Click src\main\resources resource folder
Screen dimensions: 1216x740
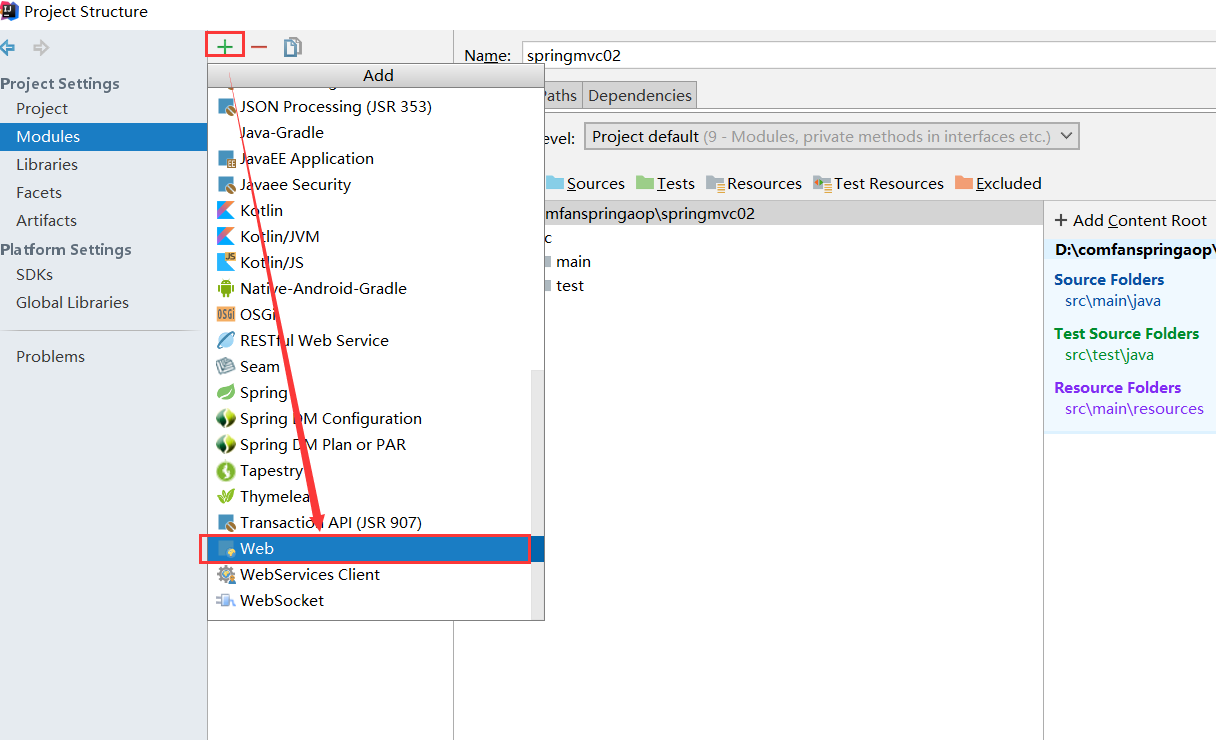tap(1134, 408)
